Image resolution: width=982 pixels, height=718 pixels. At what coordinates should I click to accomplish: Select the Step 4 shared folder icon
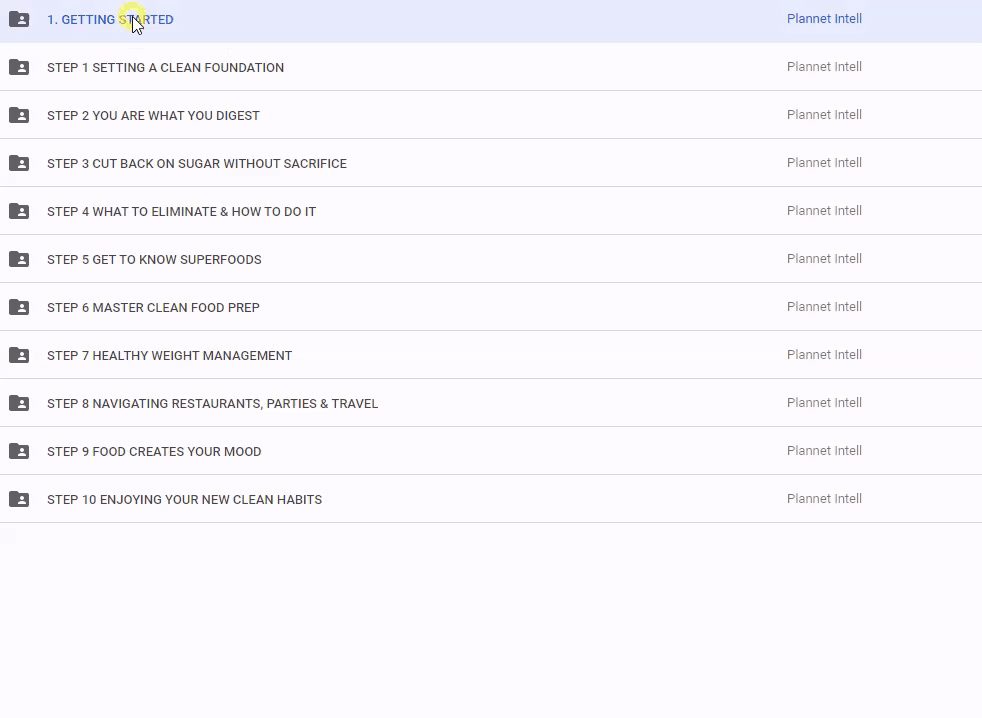pos(19,211)
